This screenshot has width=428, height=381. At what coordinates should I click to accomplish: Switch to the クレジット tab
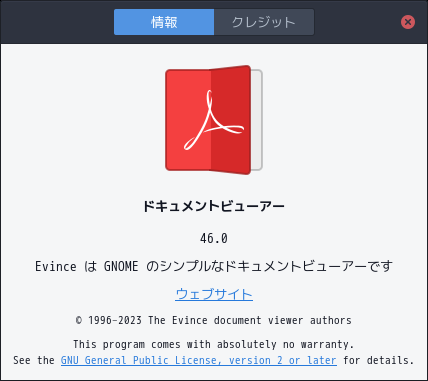pos(264,22)
